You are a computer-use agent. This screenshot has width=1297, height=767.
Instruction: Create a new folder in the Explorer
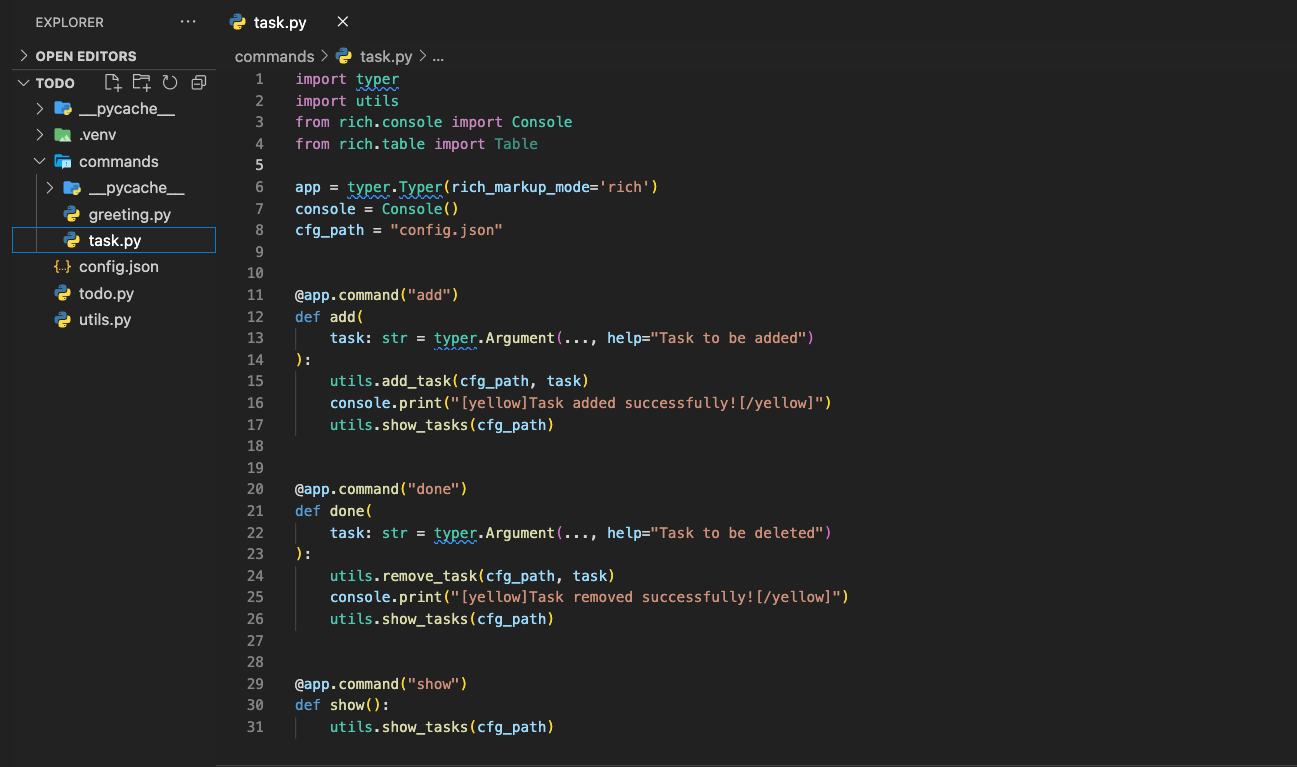(143, 82)
